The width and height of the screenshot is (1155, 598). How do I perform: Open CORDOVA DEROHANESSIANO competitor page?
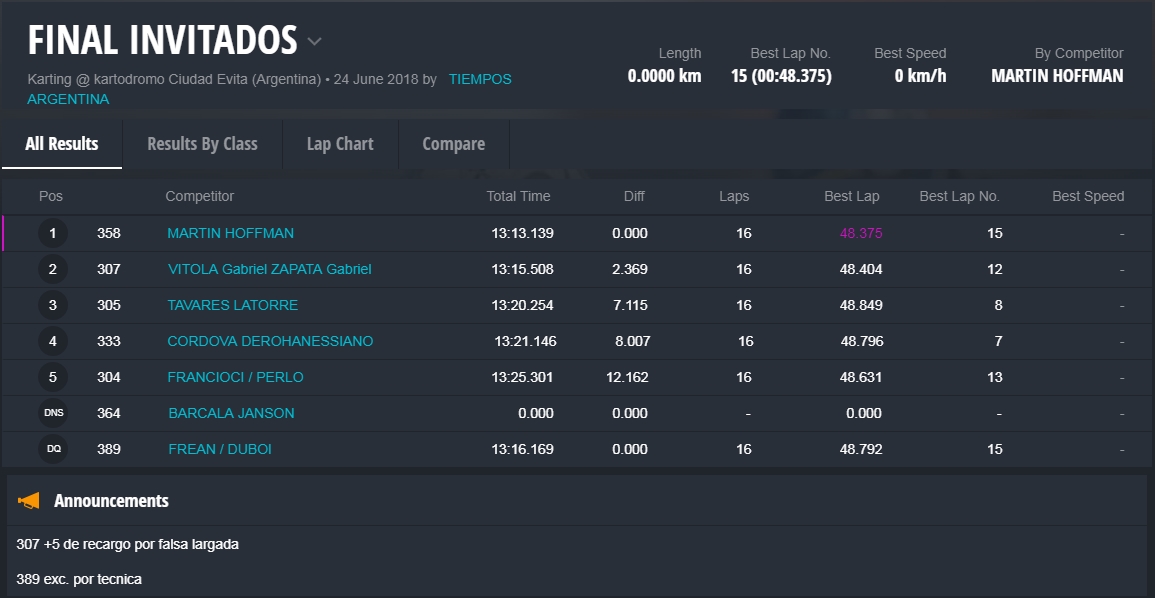click(270, 341)
